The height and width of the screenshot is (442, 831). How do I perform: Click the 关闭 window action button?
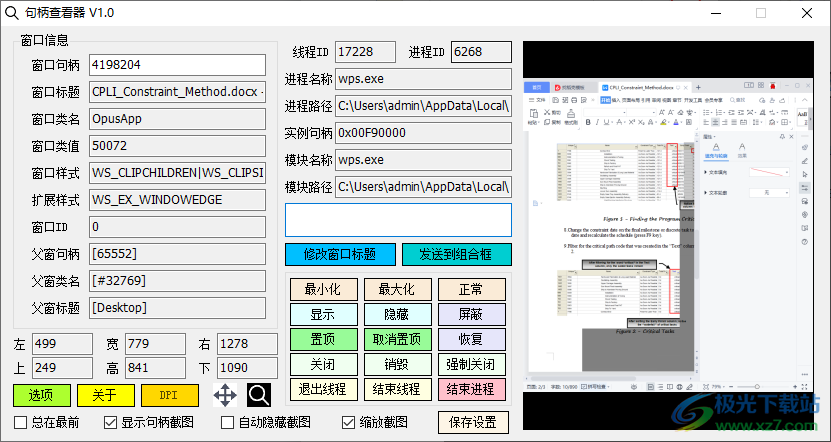pyautogui.click(x=323, y=364)
